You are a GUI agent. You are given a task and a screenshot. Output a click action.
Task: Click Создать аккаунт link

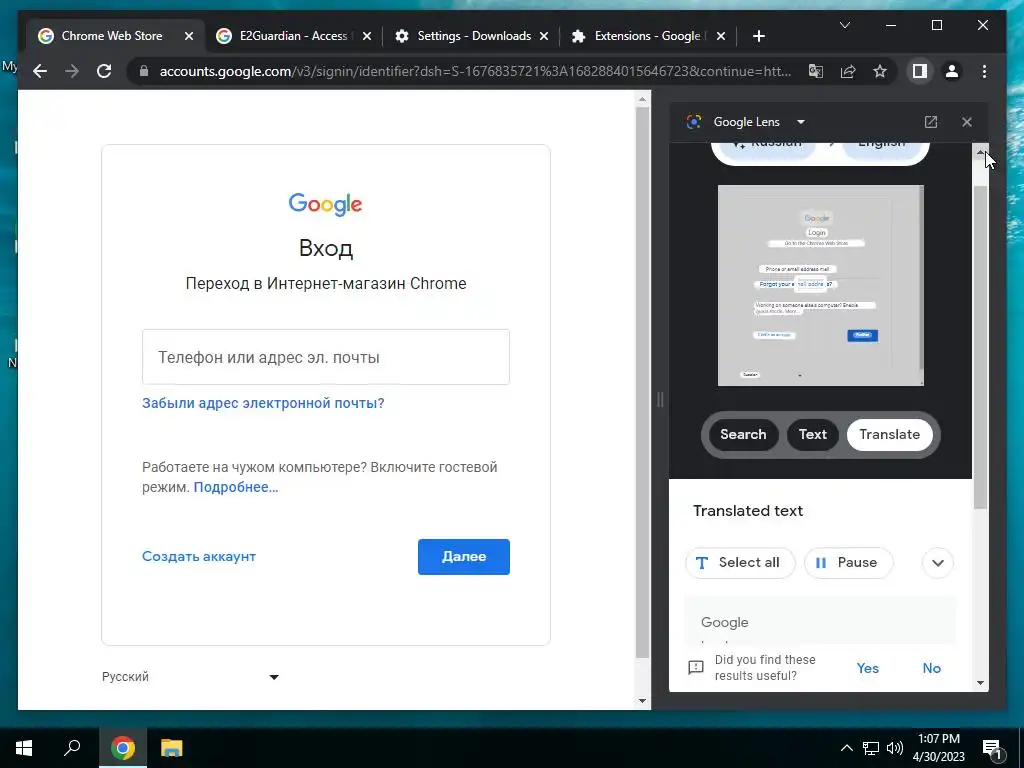click(x=199, y=556)
